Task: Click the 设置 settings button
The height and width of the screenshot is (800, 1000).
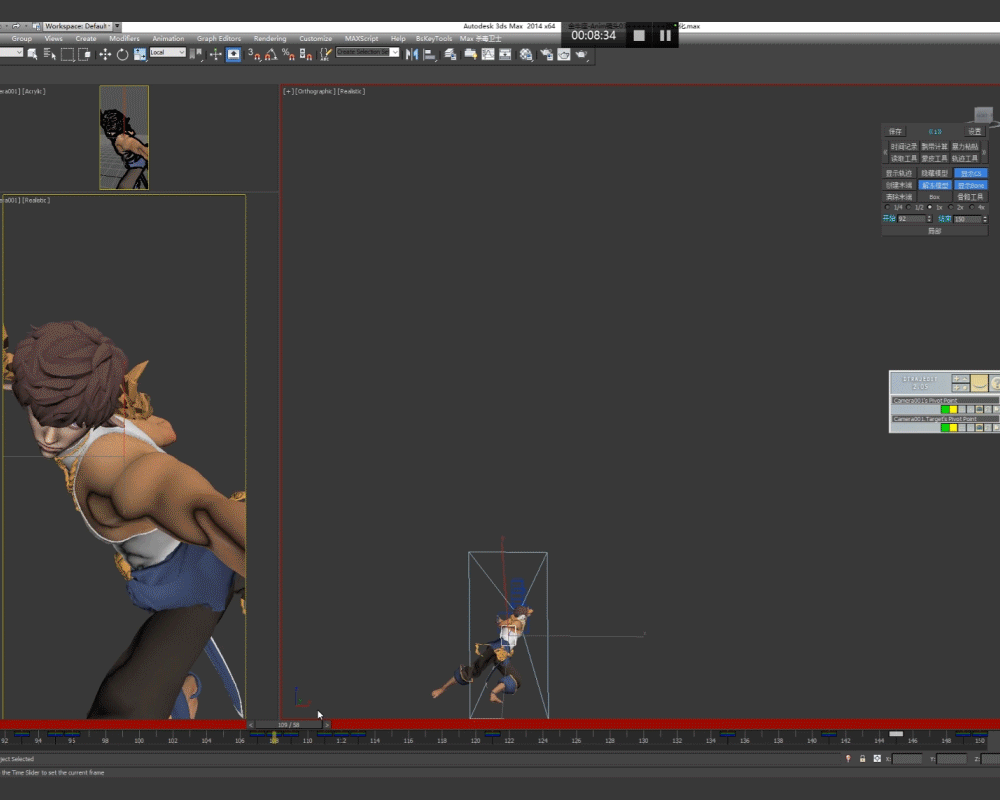Action: (x=974, y=131)
